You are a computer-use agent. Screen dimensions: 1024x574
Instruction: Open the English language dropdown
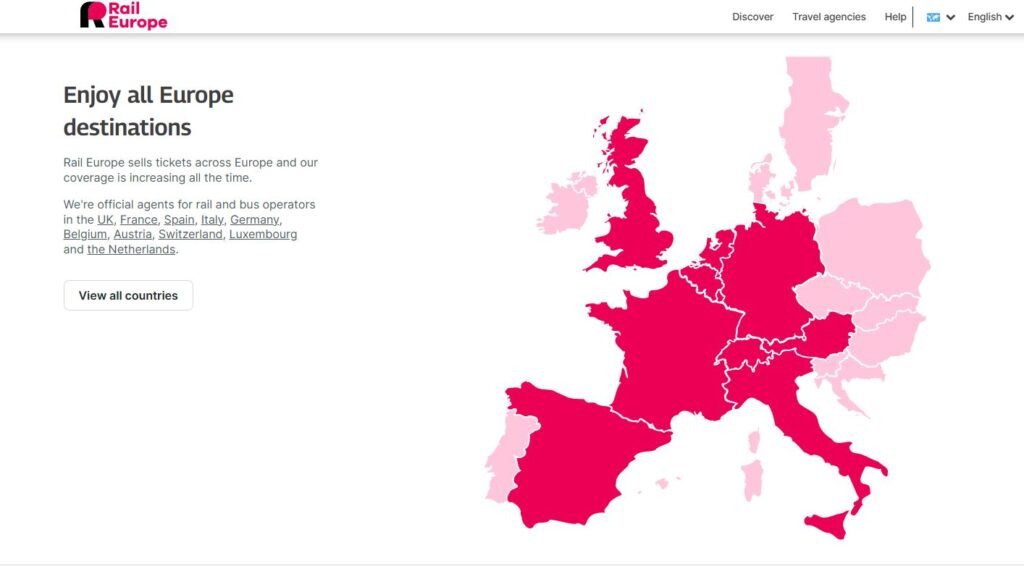(990, 17)
